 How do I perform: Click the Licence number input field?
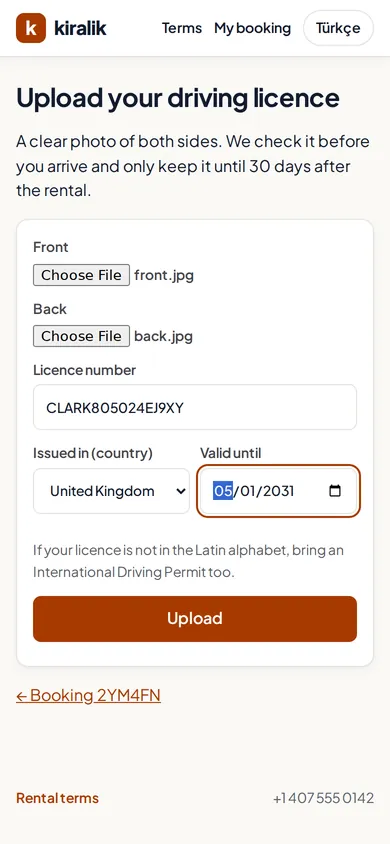(195, 407)
